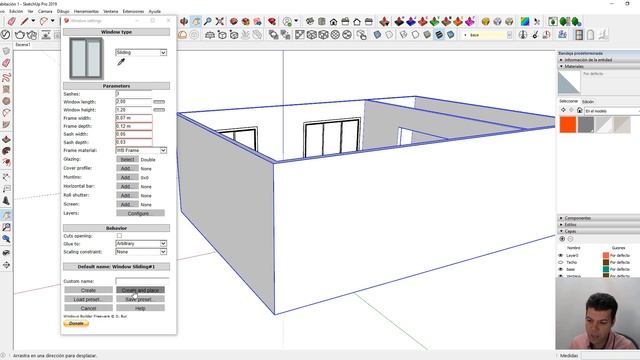Activate the Pan hand tool

point(196,22)
